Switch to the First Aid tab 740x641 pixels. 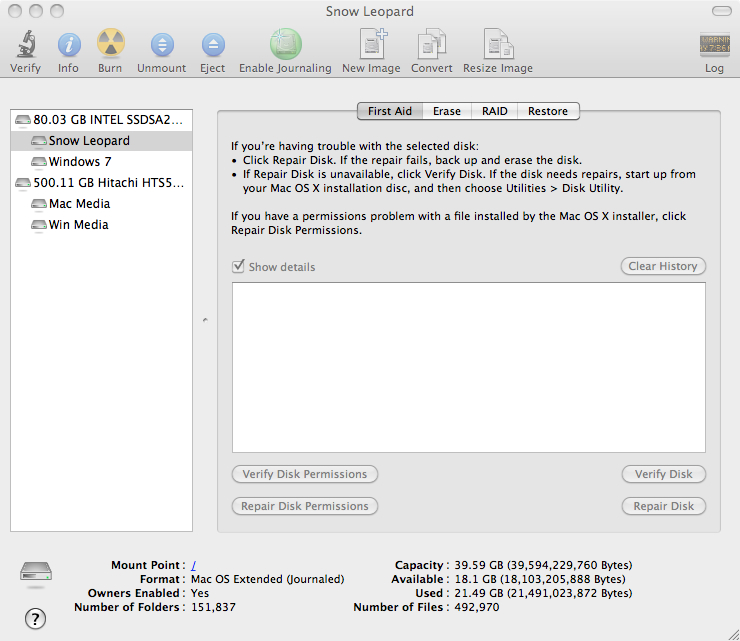(390, 111)
